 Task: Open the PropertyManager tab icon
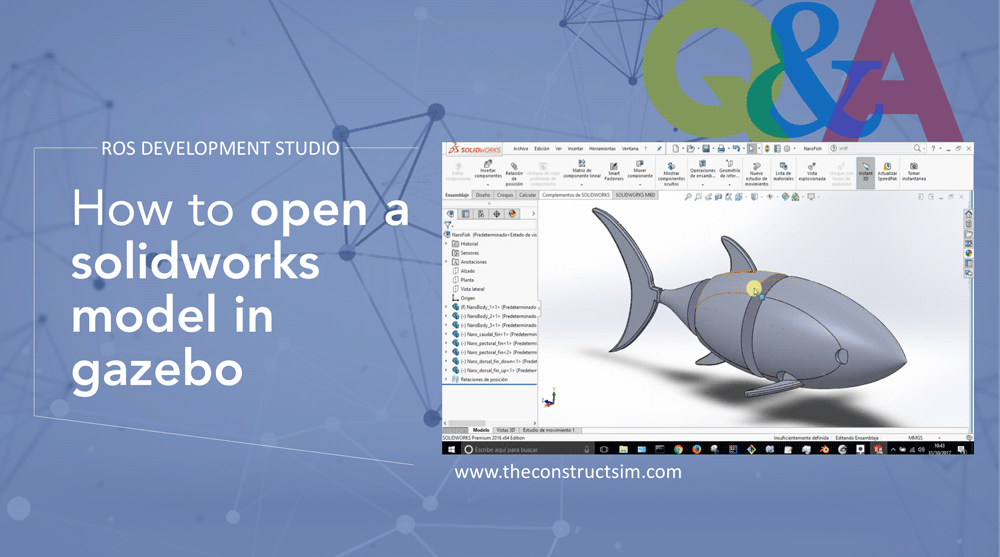[466, 214]
